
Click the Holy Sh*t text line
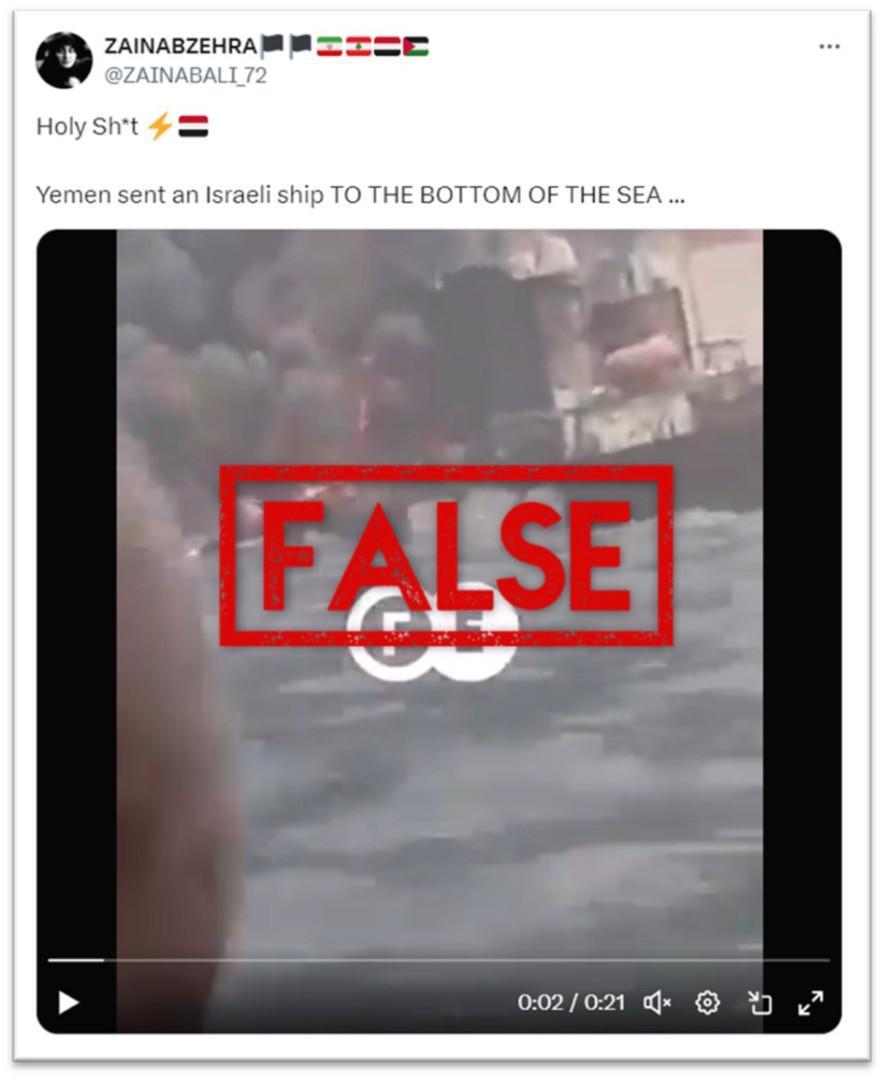click(123, 127)
